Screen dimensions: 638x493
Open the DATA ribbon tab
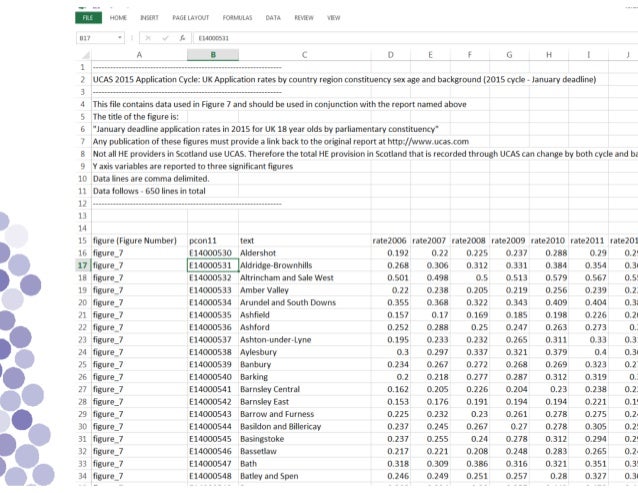click(x=273, y=18)
